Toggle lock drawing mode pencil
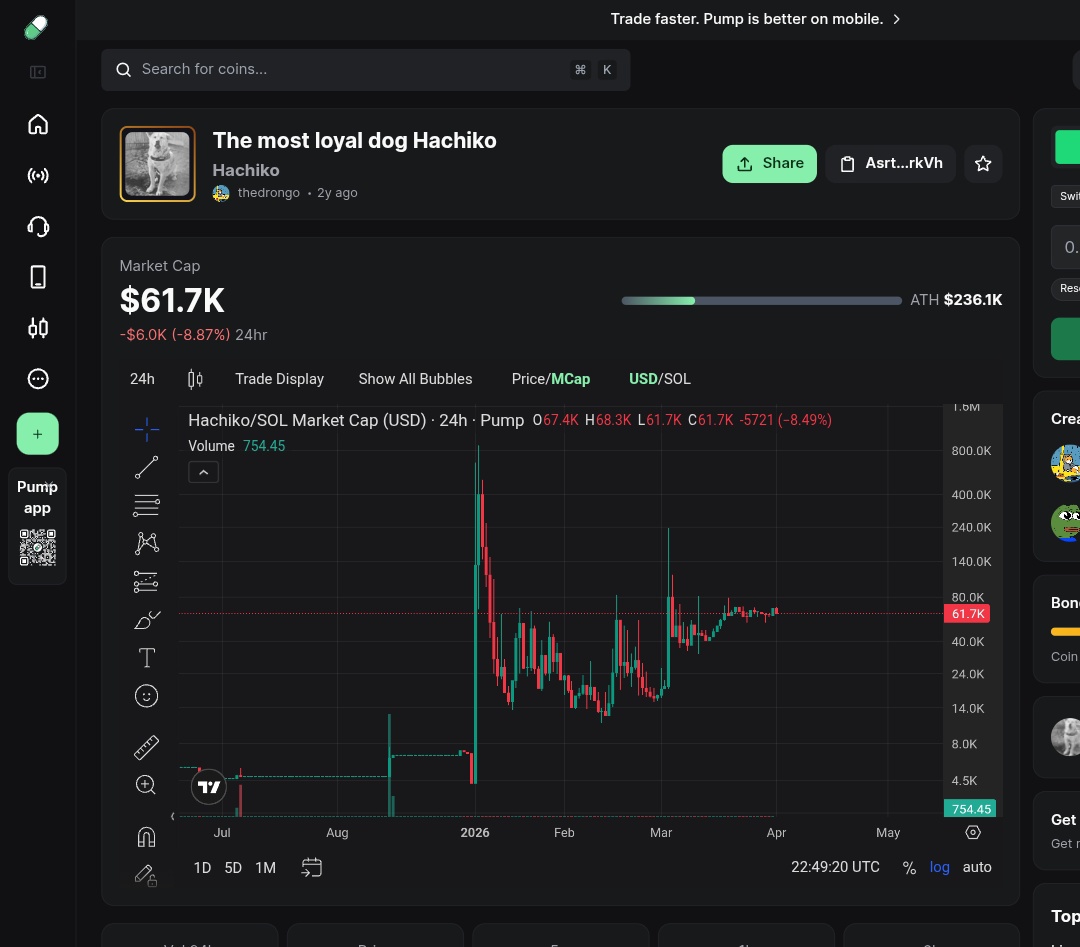 tap(146, 875)
